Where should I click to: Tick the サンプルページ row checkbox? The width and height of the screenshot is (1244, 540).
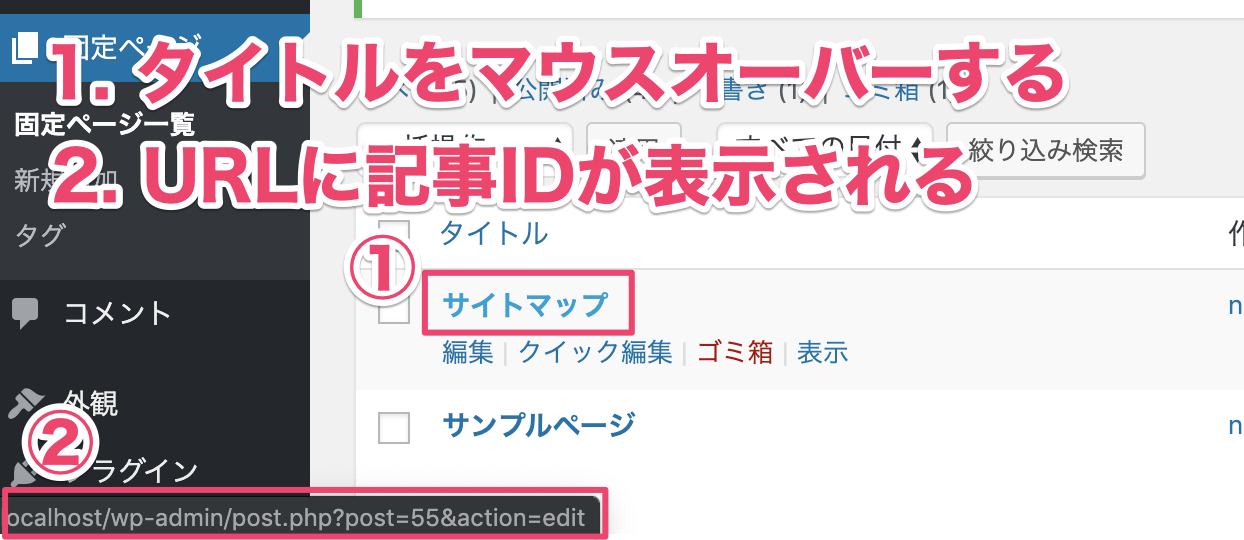tap(394, 427)
